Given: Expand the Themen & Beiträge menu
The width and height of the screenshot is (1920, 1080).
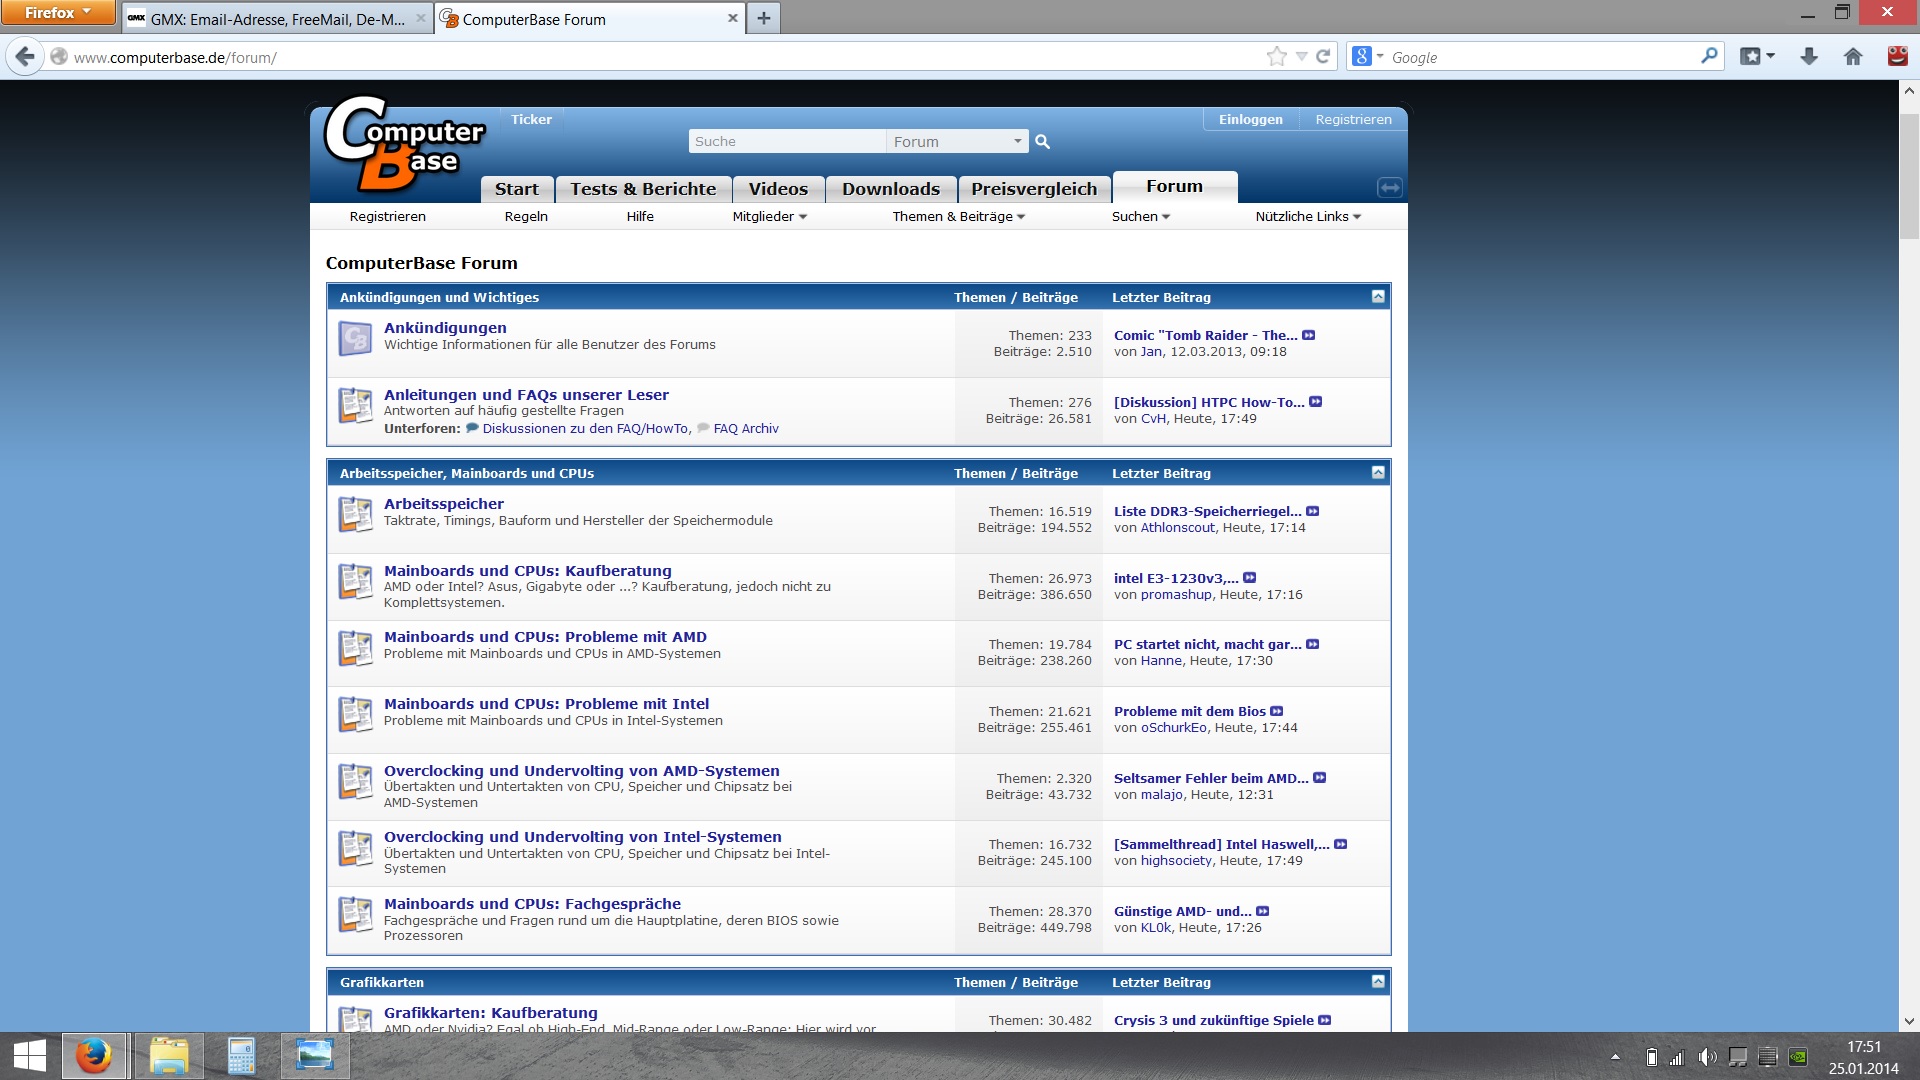Looking at the screenshot, I should 958,217.
